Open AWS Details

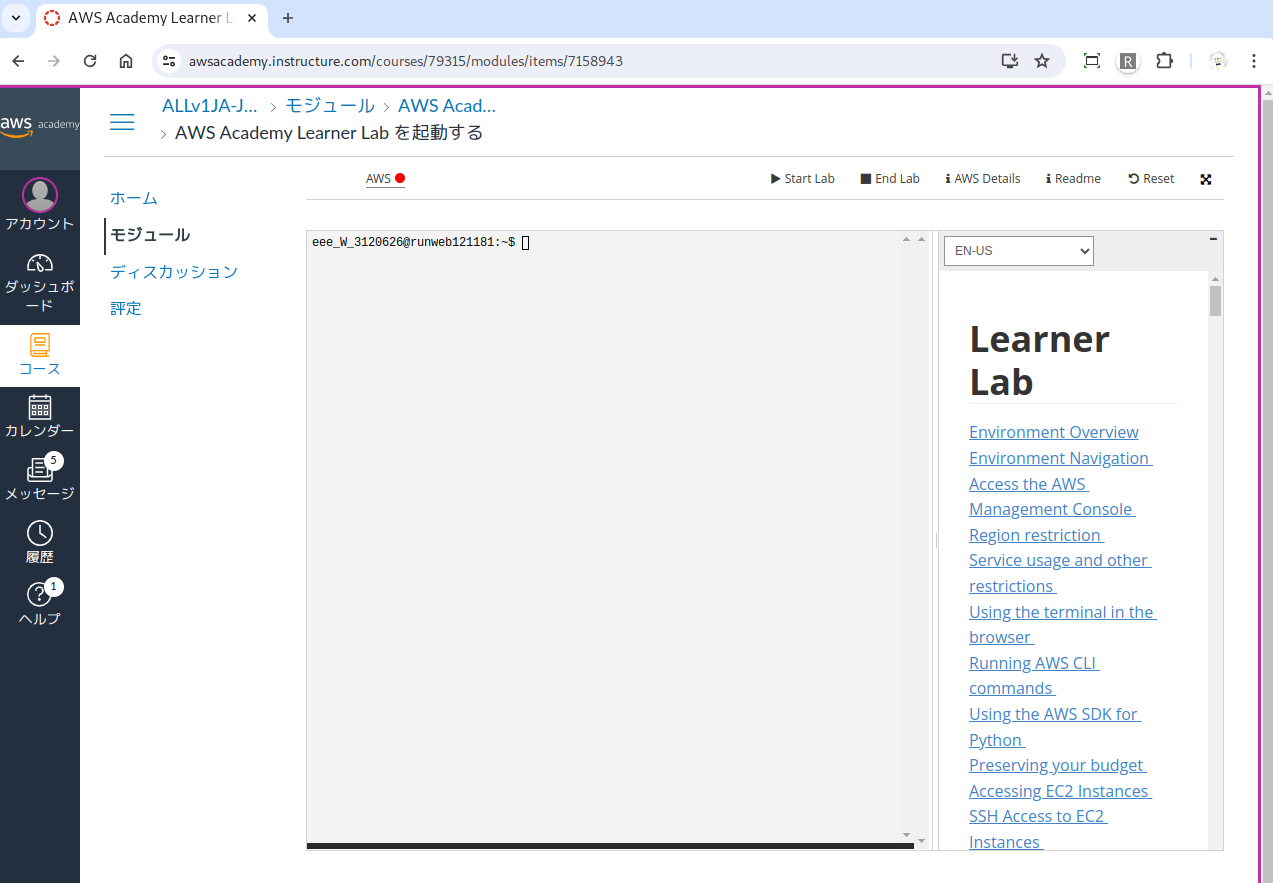click(x=983, y=179)
